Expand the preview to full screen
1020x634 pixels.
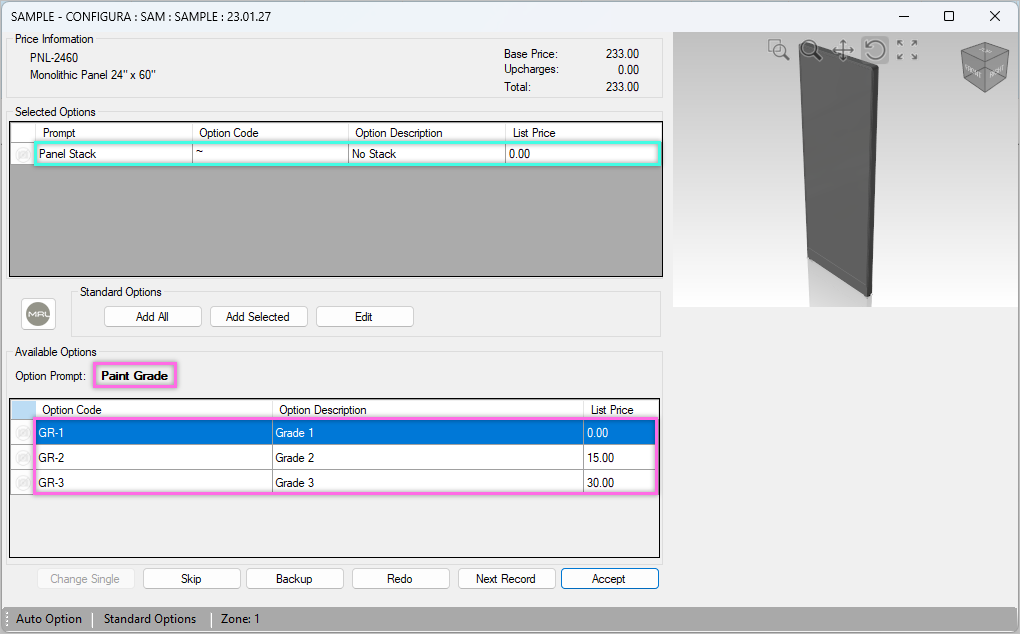pos(907,50)
